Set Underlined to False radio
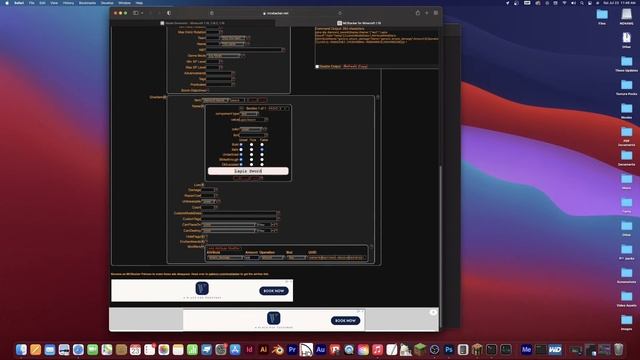 pyautogui.click(x=262, y=154)
